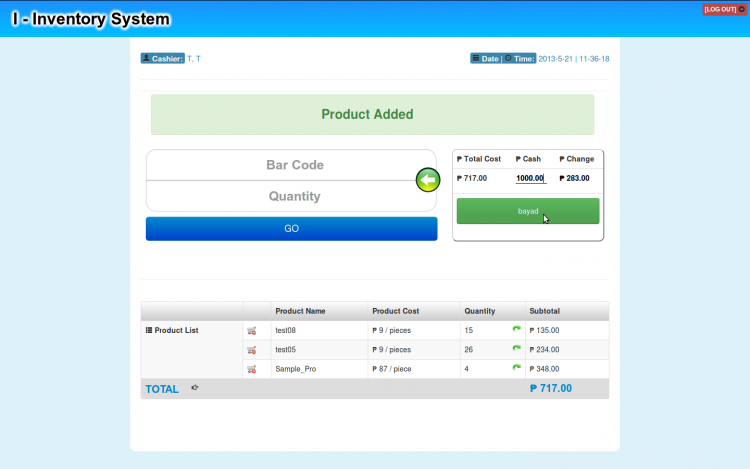Remove test05 using its cart icon

pyautogui.click(x=252, y=350)
